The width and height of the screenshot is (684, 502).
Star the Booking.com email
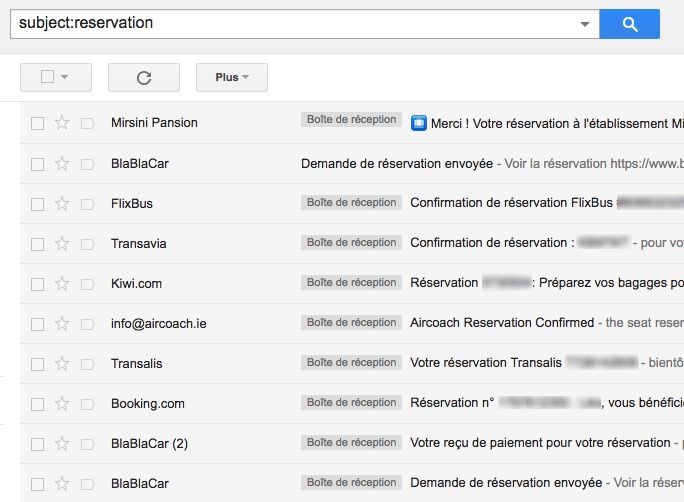62,403
